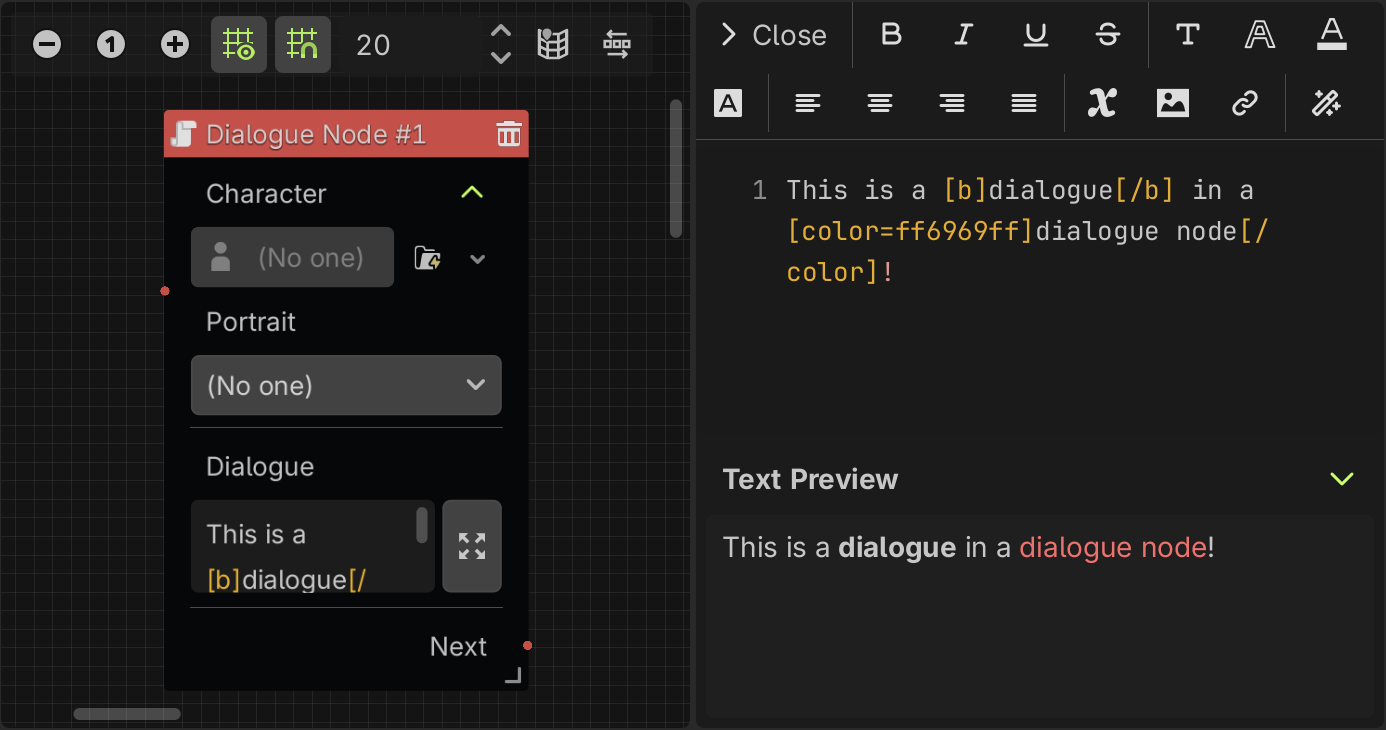Image resolution: width=1386 pixels, height=730 pixels.
Task: Zoom in on the node graph
Action: coord(175,44)
